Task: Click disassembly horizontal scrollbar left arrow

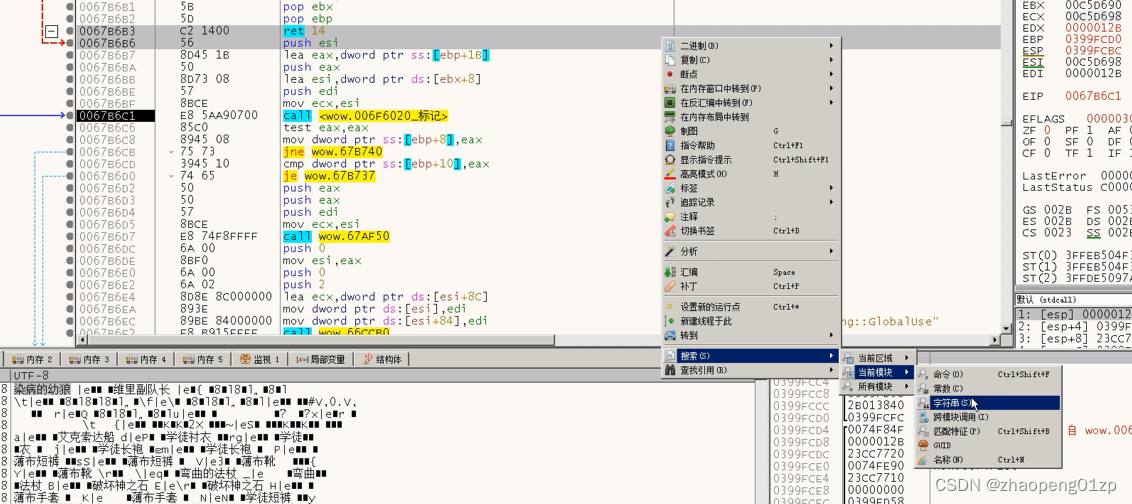Action: point(82,339)
